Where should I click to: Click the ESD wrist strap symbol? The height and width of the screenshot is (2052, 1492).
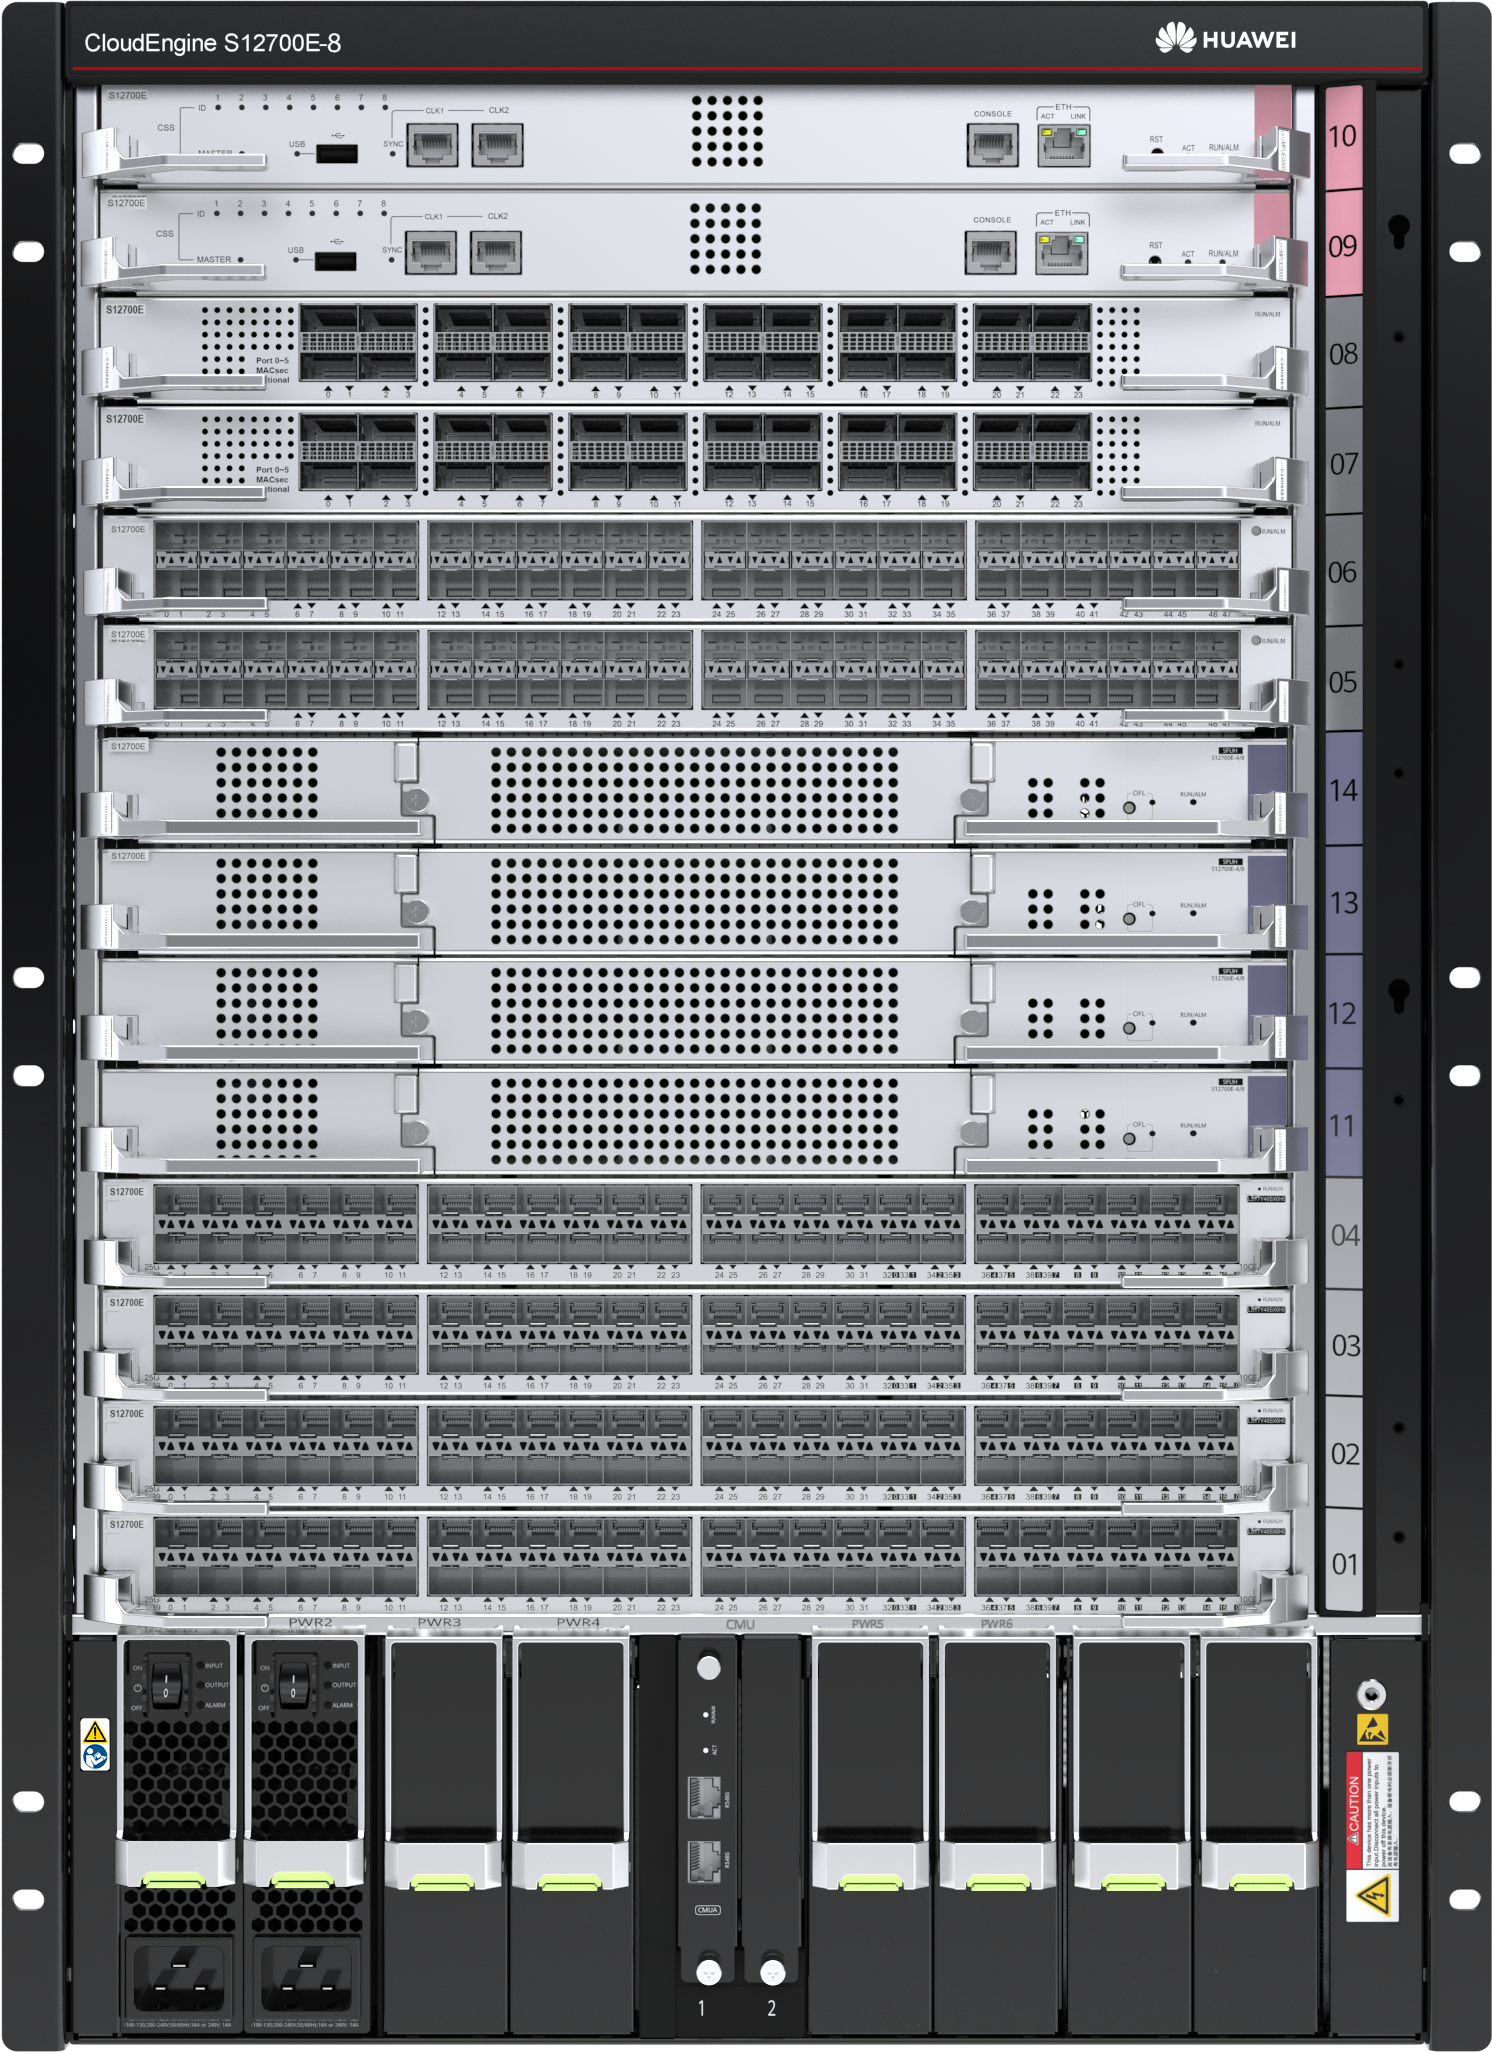[1372, 1729]
